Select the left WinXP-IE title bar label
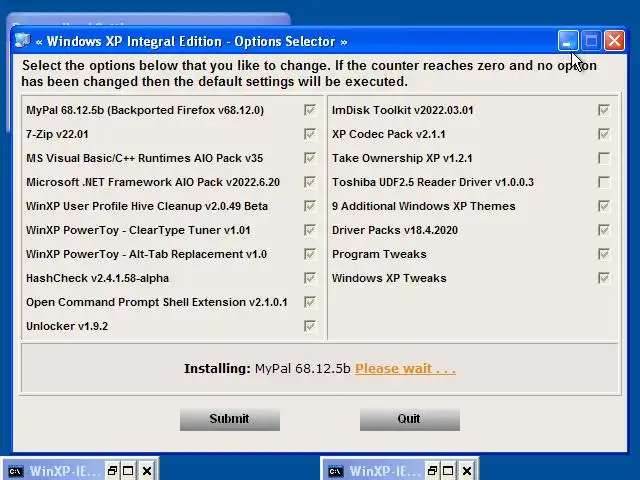640x480 pixels. click(x=64, y=471)
